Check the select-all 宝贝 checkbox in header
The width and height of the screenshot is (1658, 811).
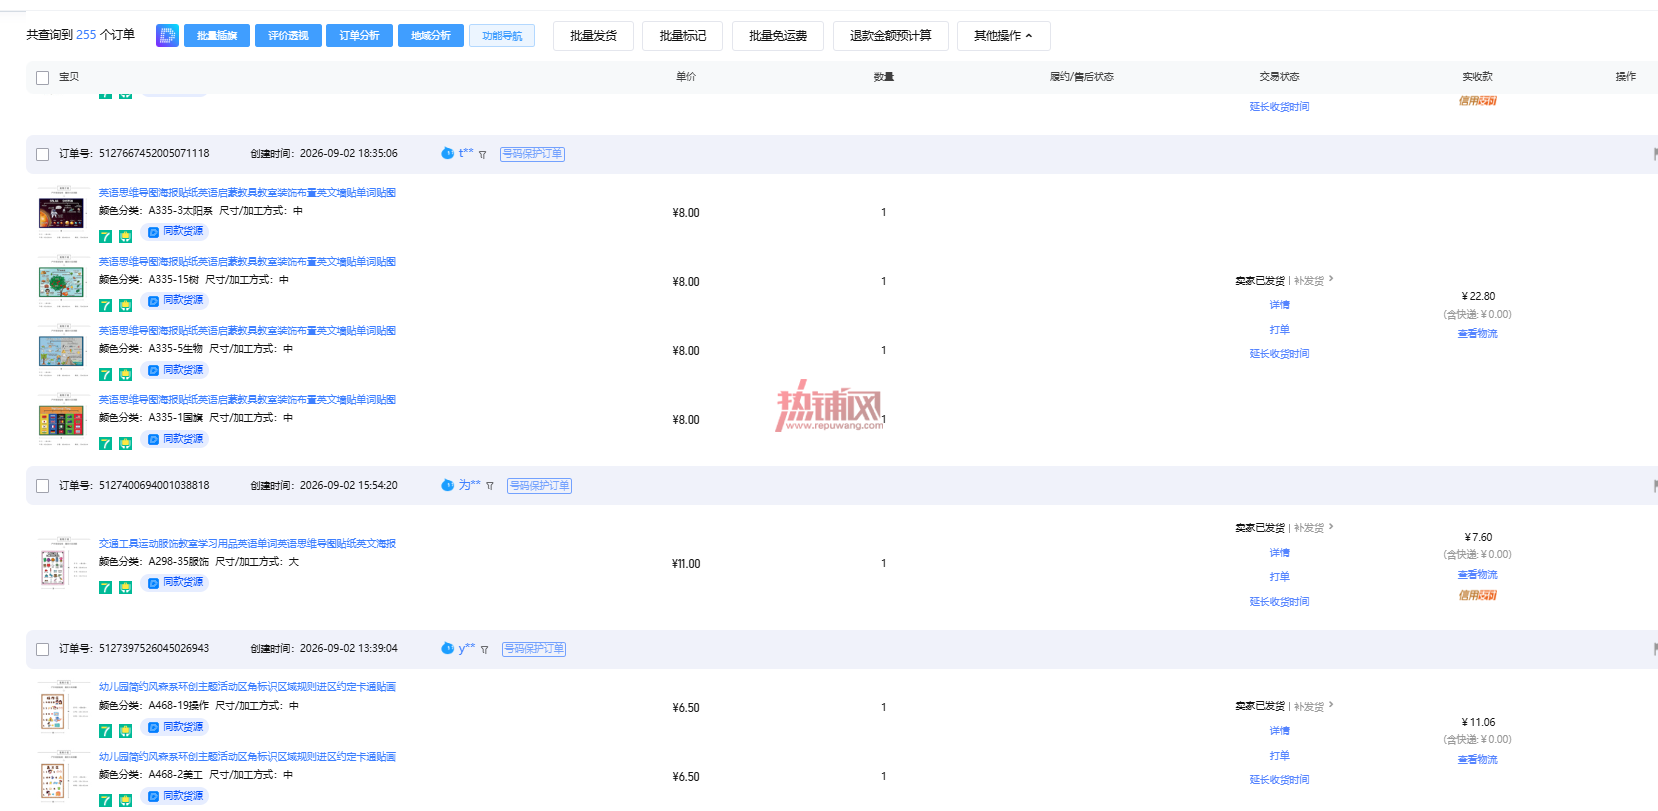(x=42, y=77)
